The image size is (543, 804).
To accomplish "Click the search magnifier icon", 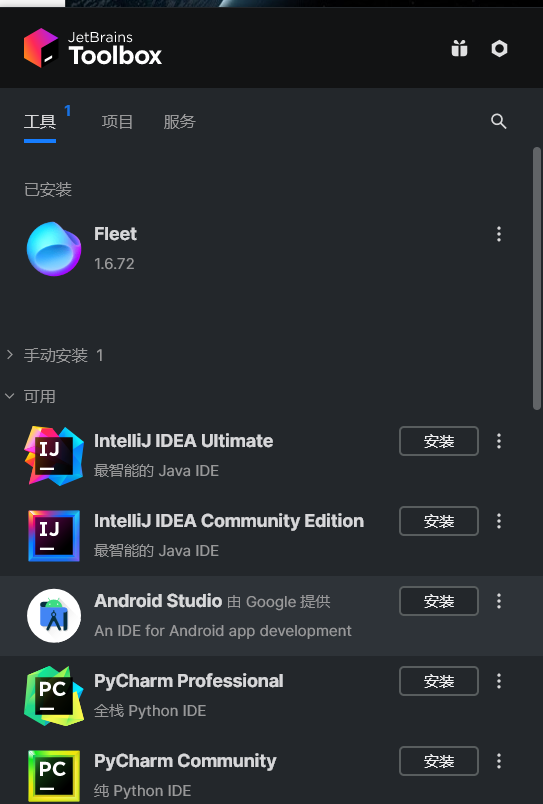I will (498, 122).
